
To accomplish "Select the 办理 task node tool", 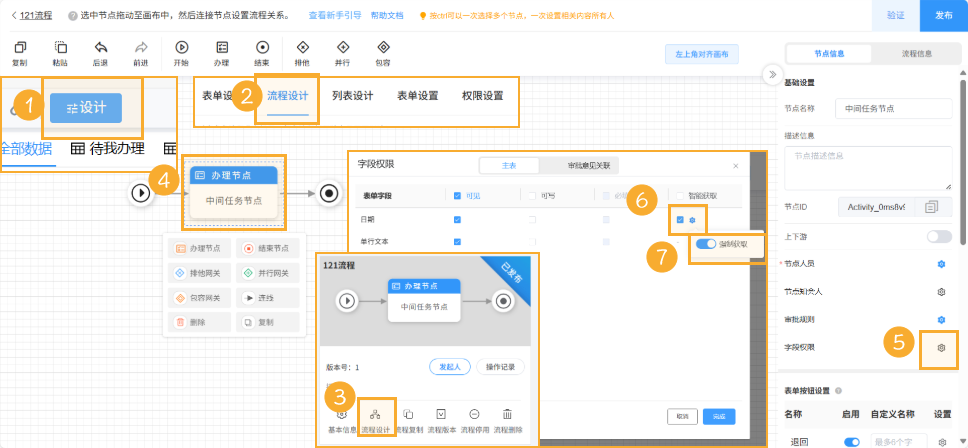I will [x=222, y=48].
